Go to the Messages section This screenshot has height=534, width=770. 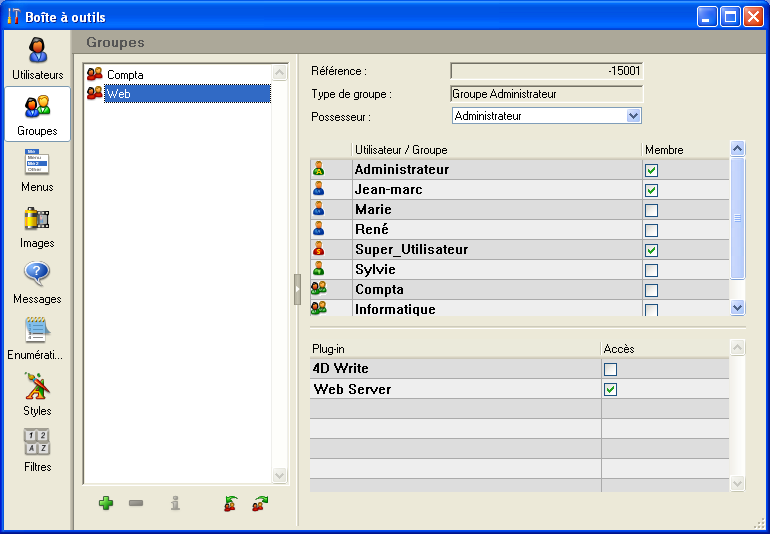point(37,282)
